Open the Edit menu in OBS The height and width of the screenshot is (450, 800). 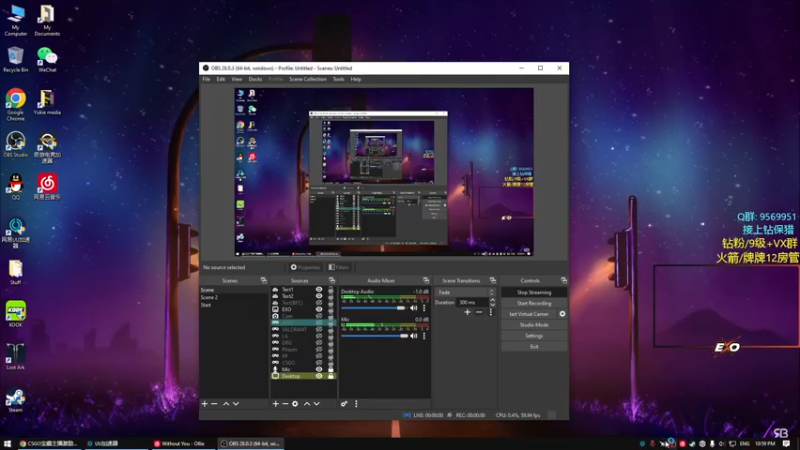(x=220, y=79)
